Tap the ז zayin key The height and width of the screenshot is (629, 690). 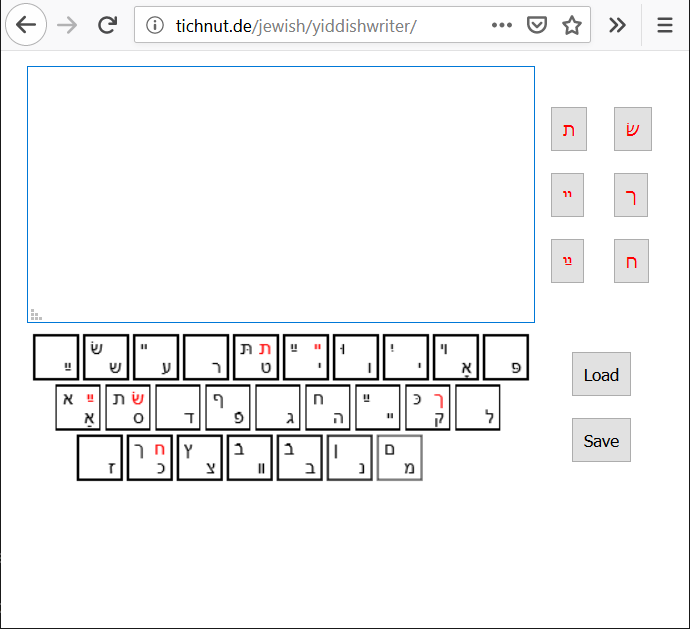click(100, 458)
